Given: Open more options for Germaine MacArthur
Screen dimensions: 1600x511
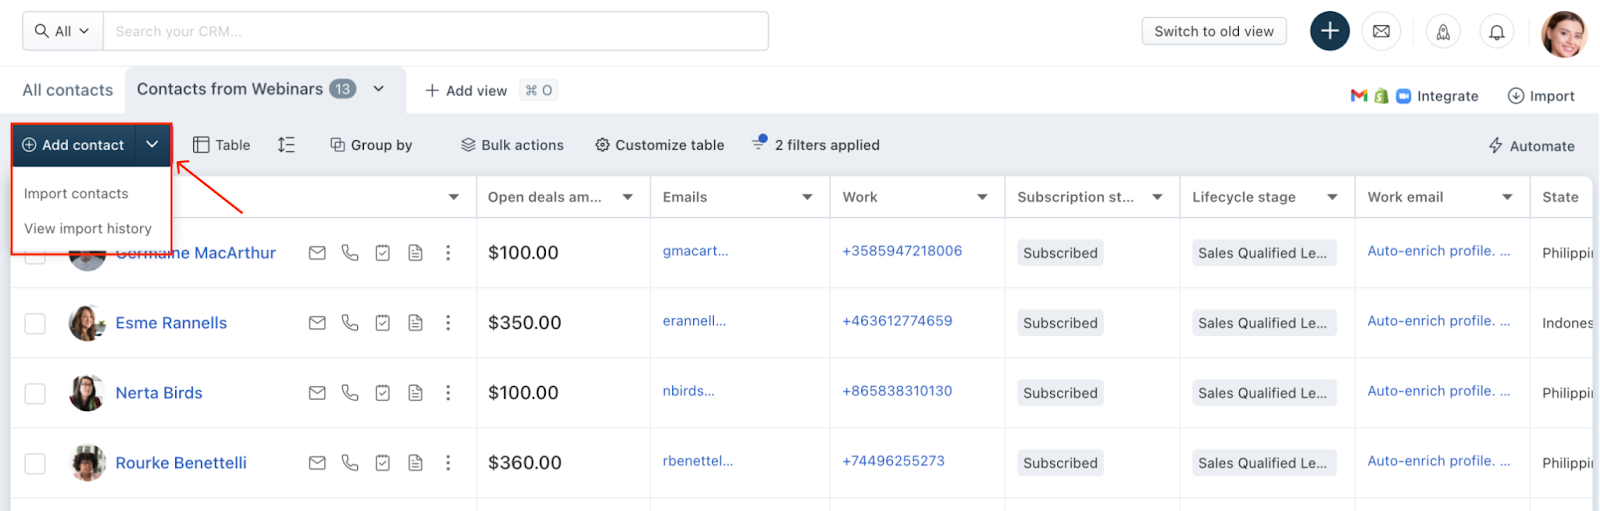Looking at the screenshot, I should click(448, 253).
